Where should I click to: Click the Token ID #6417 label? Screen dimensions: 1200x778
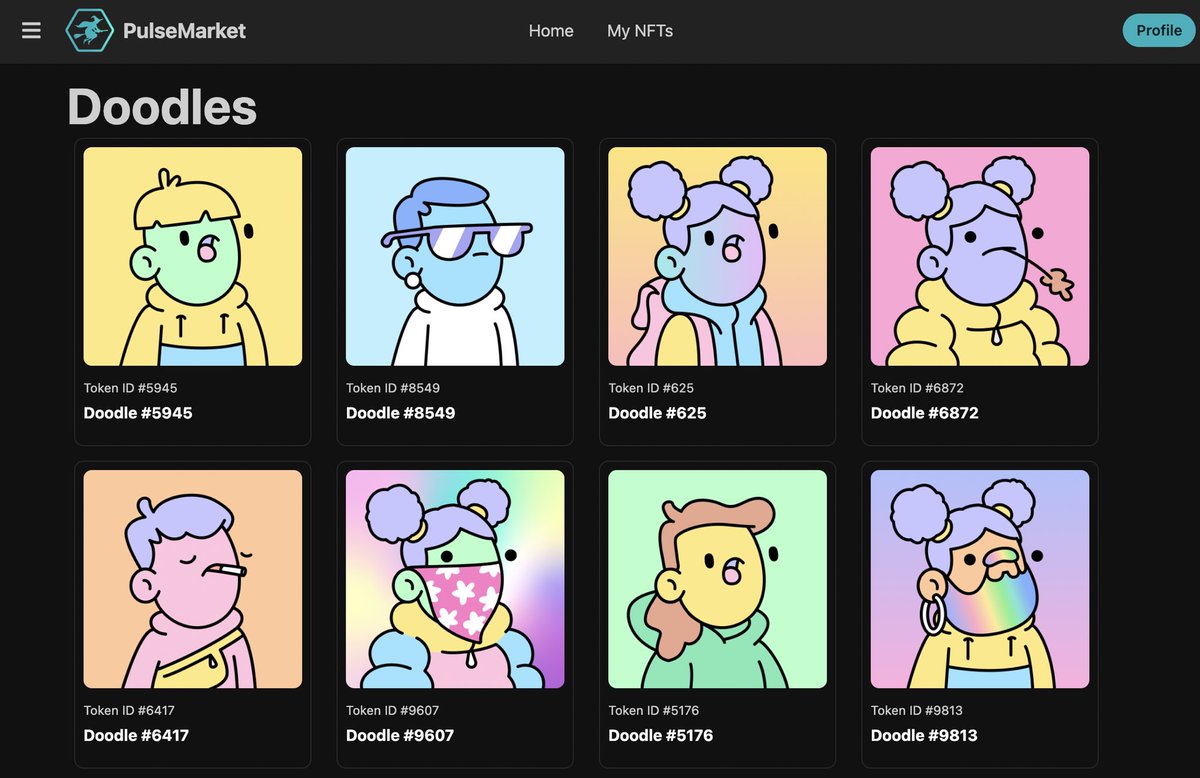(130, 711)
